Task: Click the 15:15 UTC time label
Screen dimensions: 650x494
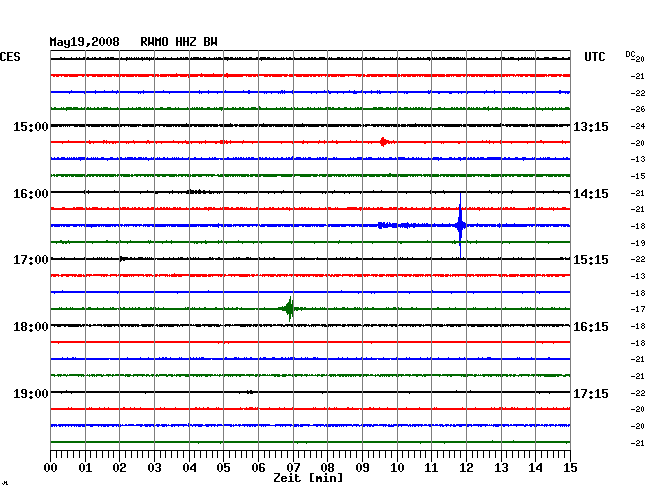Action: [591, 260]
